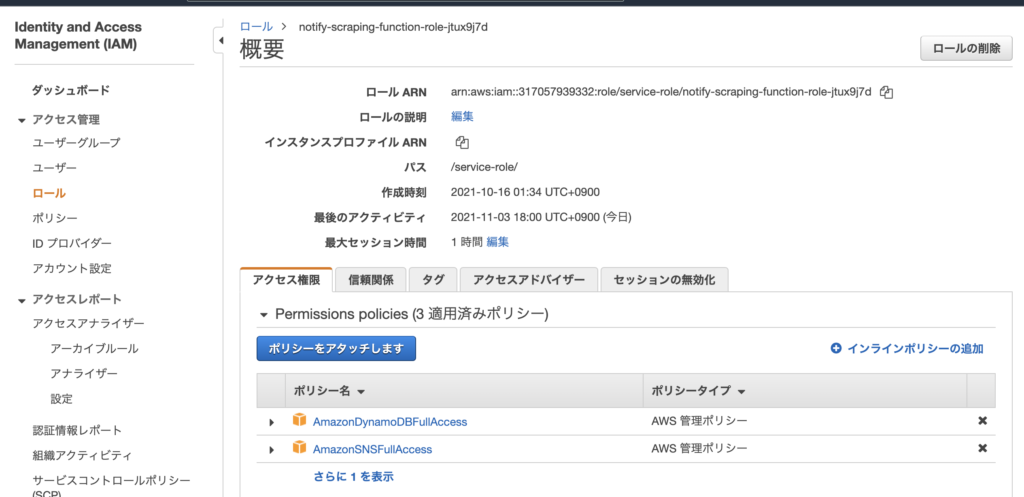Open ID プロバイダー in the sidebar
This screenshot has height=497, width=1024.
(x=72, y=244)
